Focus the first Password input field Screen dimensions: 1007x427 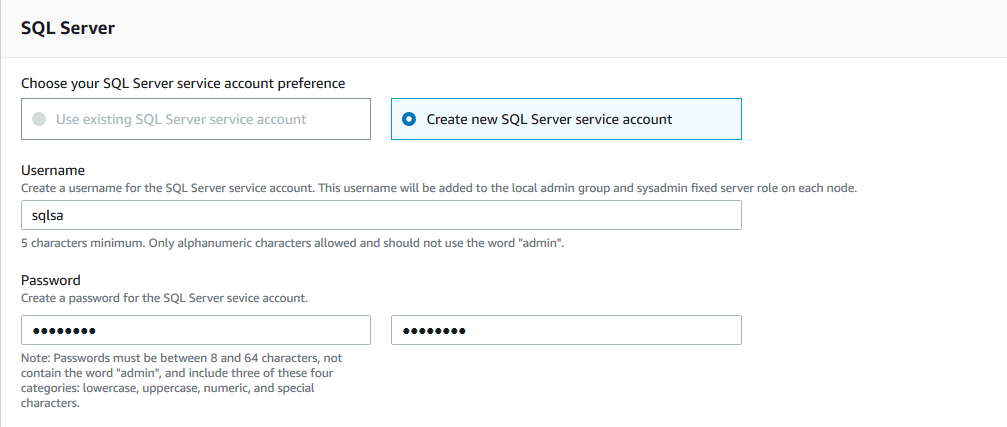196,330
